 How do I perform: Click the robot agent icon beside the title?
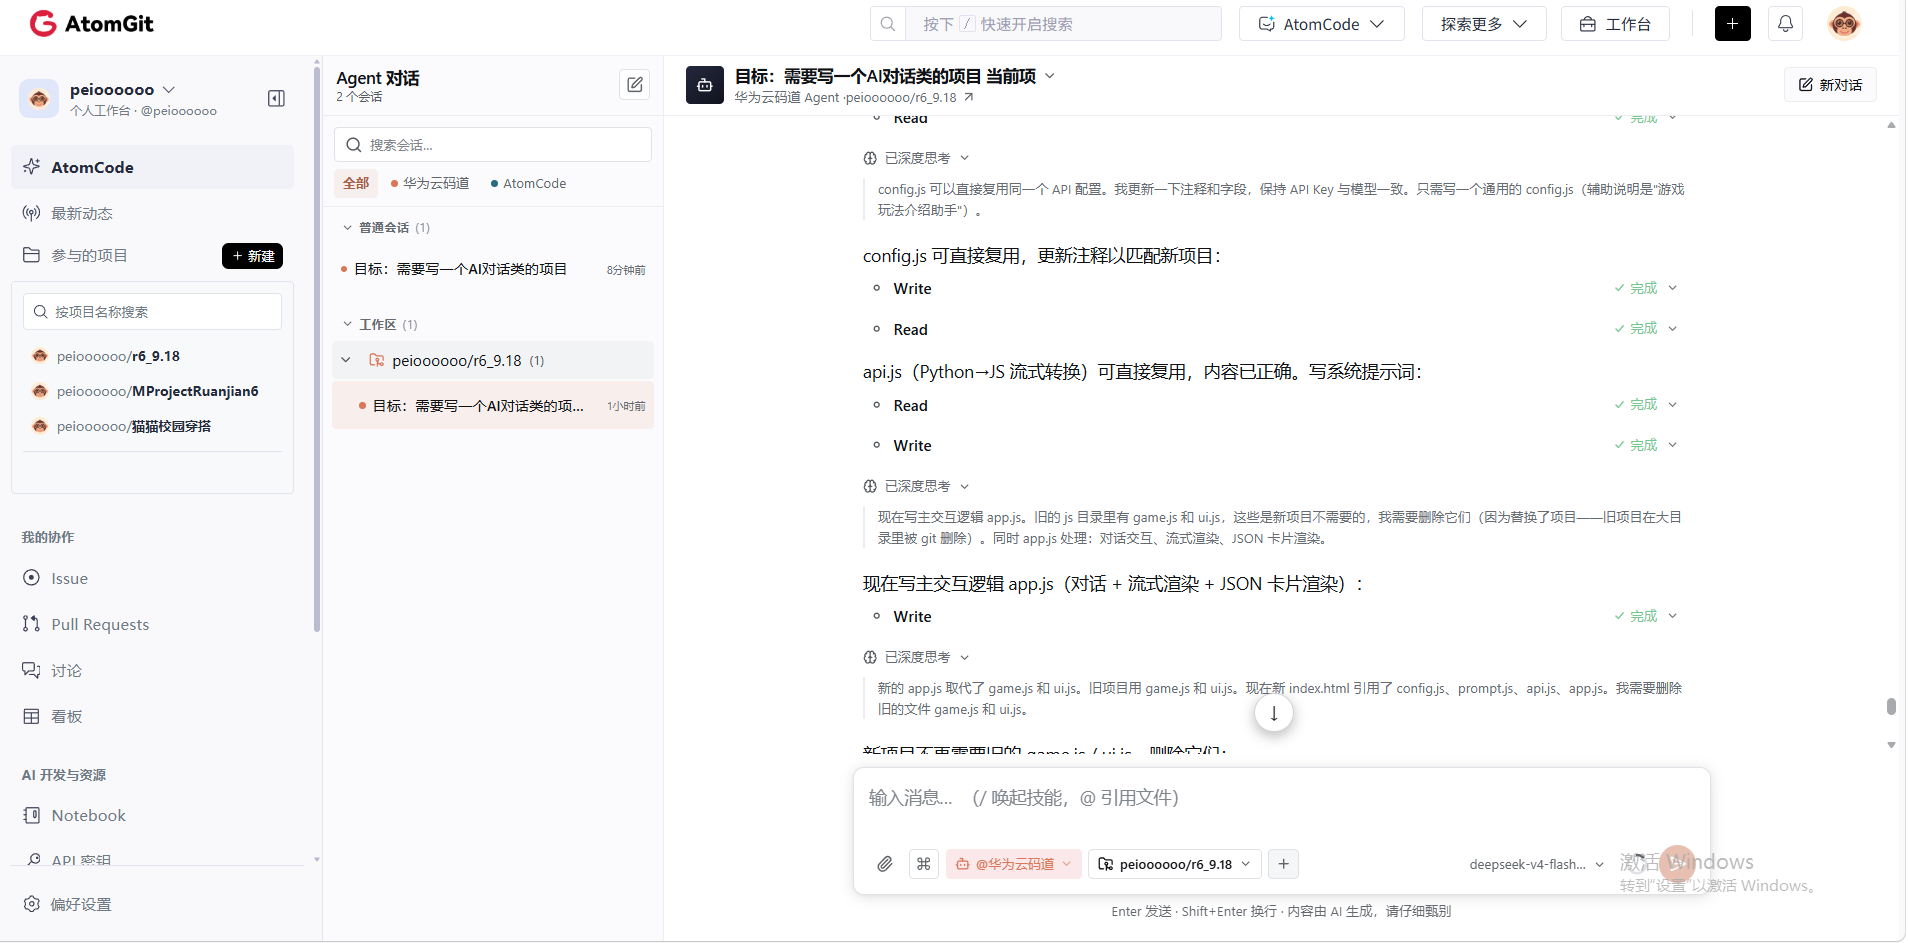coord(704,85)
